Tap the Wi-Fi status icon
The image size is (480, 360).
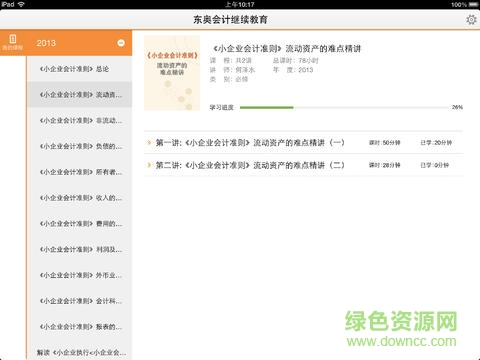point(21,4)
